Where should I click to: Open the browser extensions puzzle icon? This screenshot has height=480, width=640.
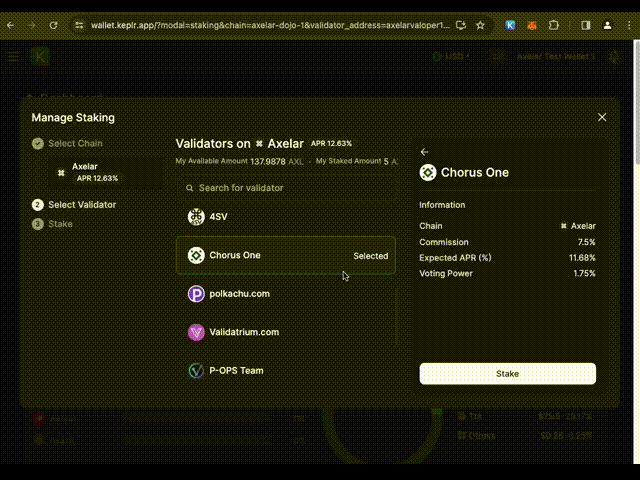tap(553, 25)
